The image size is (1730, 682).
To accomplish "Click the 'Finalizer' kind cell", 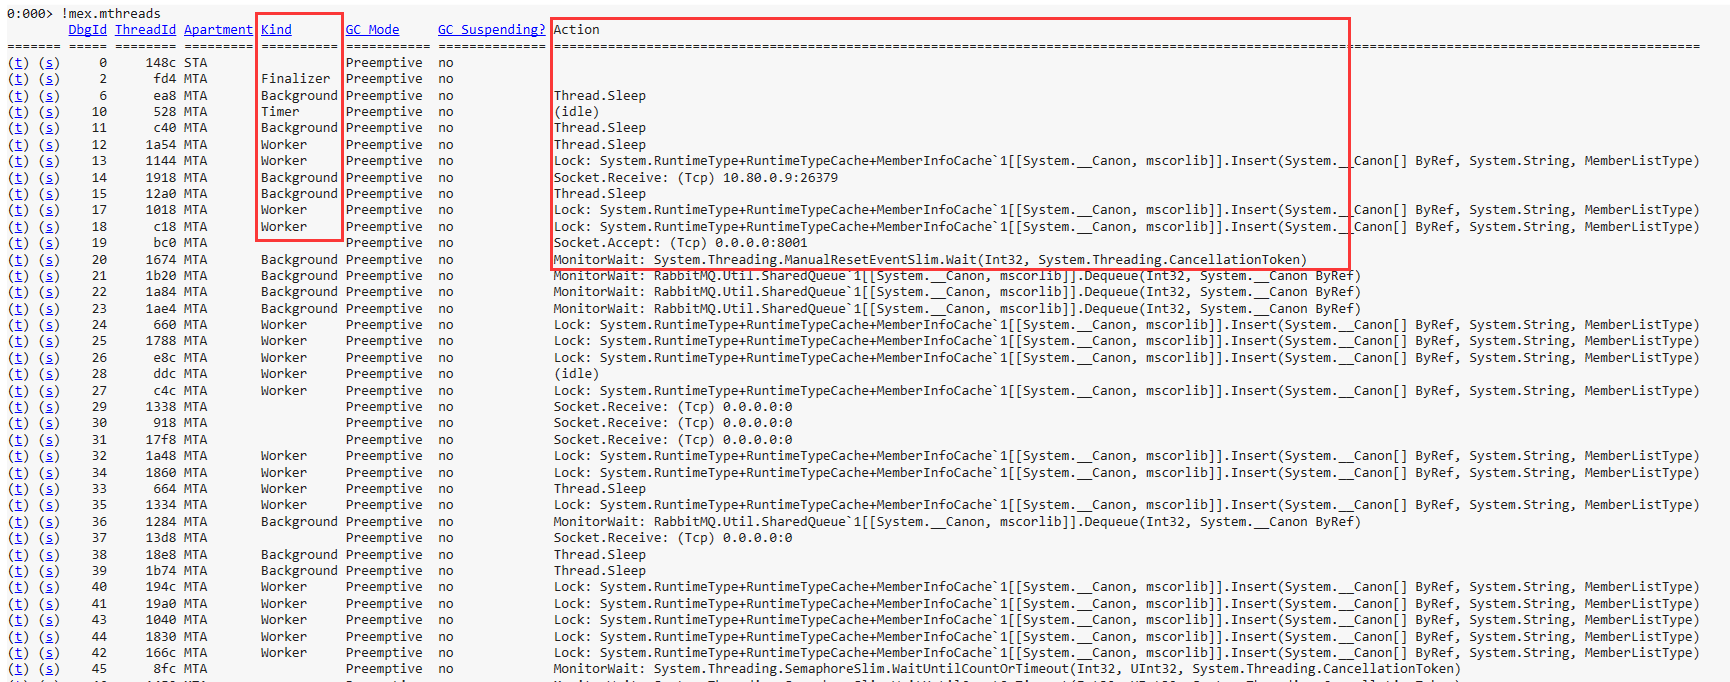I will 295,79.
